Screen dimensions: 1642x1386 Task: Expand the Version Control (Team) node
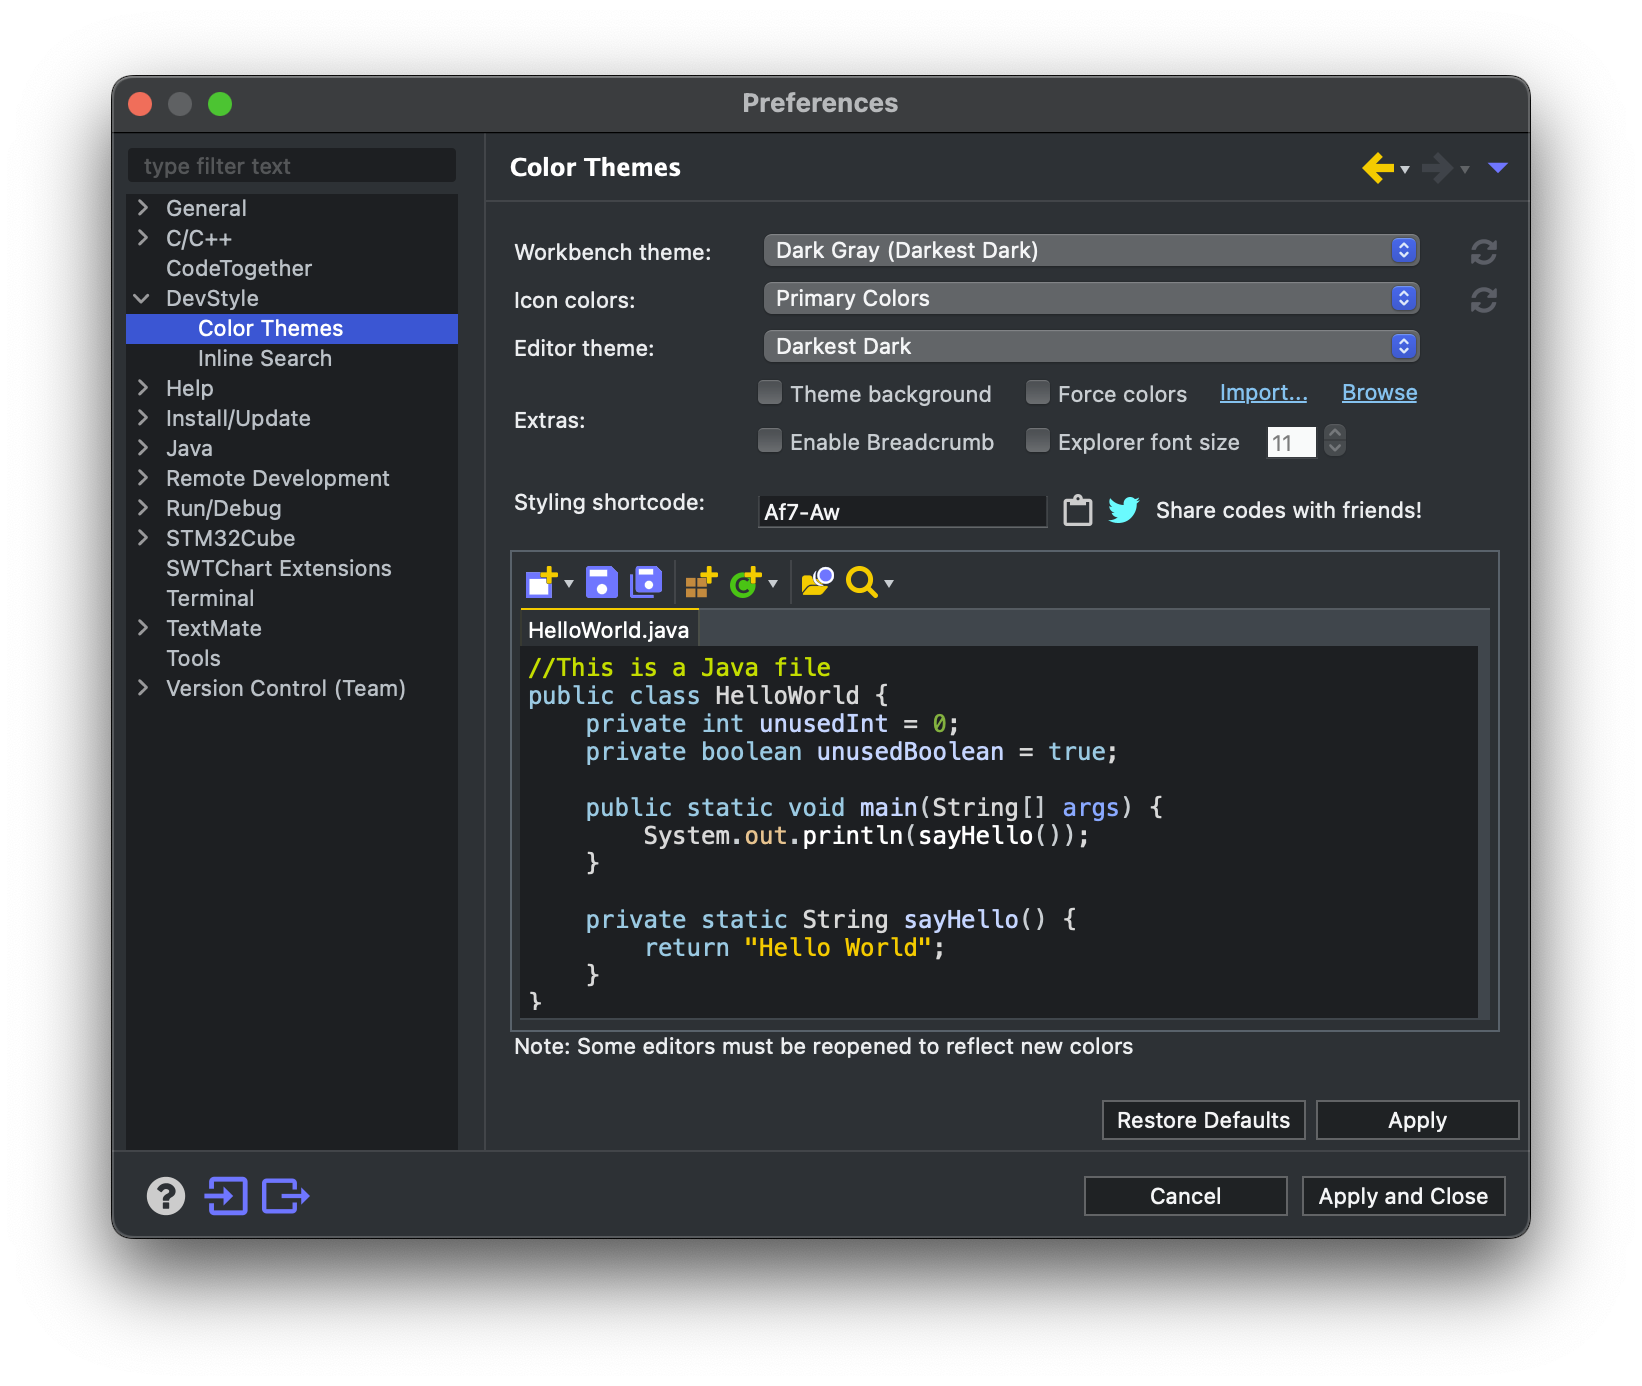coord(143,687)
